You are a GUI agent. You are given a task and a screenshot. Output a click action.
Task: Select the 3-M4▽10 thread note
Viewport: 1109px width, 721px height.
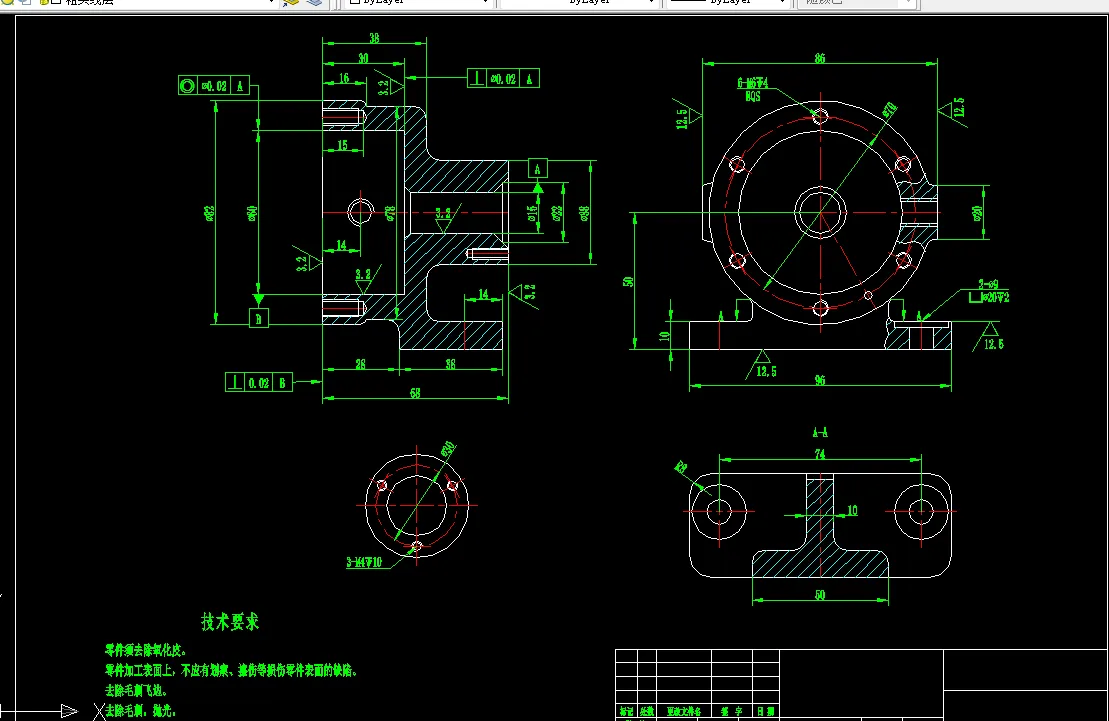(x=364, y=563)
